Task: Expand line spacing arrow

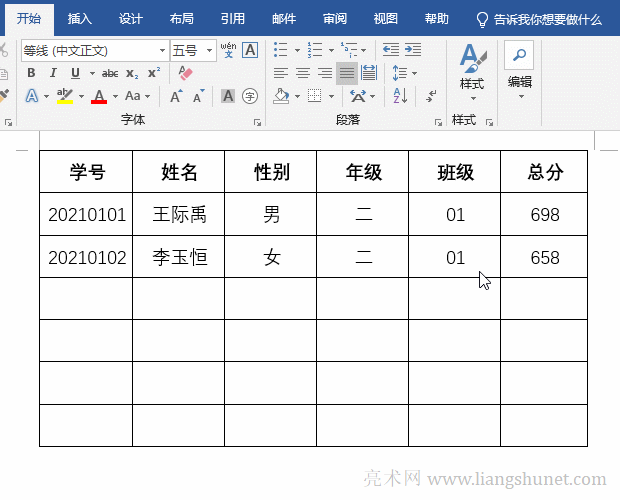Action: pyautogui.click(x=414, y=74)
